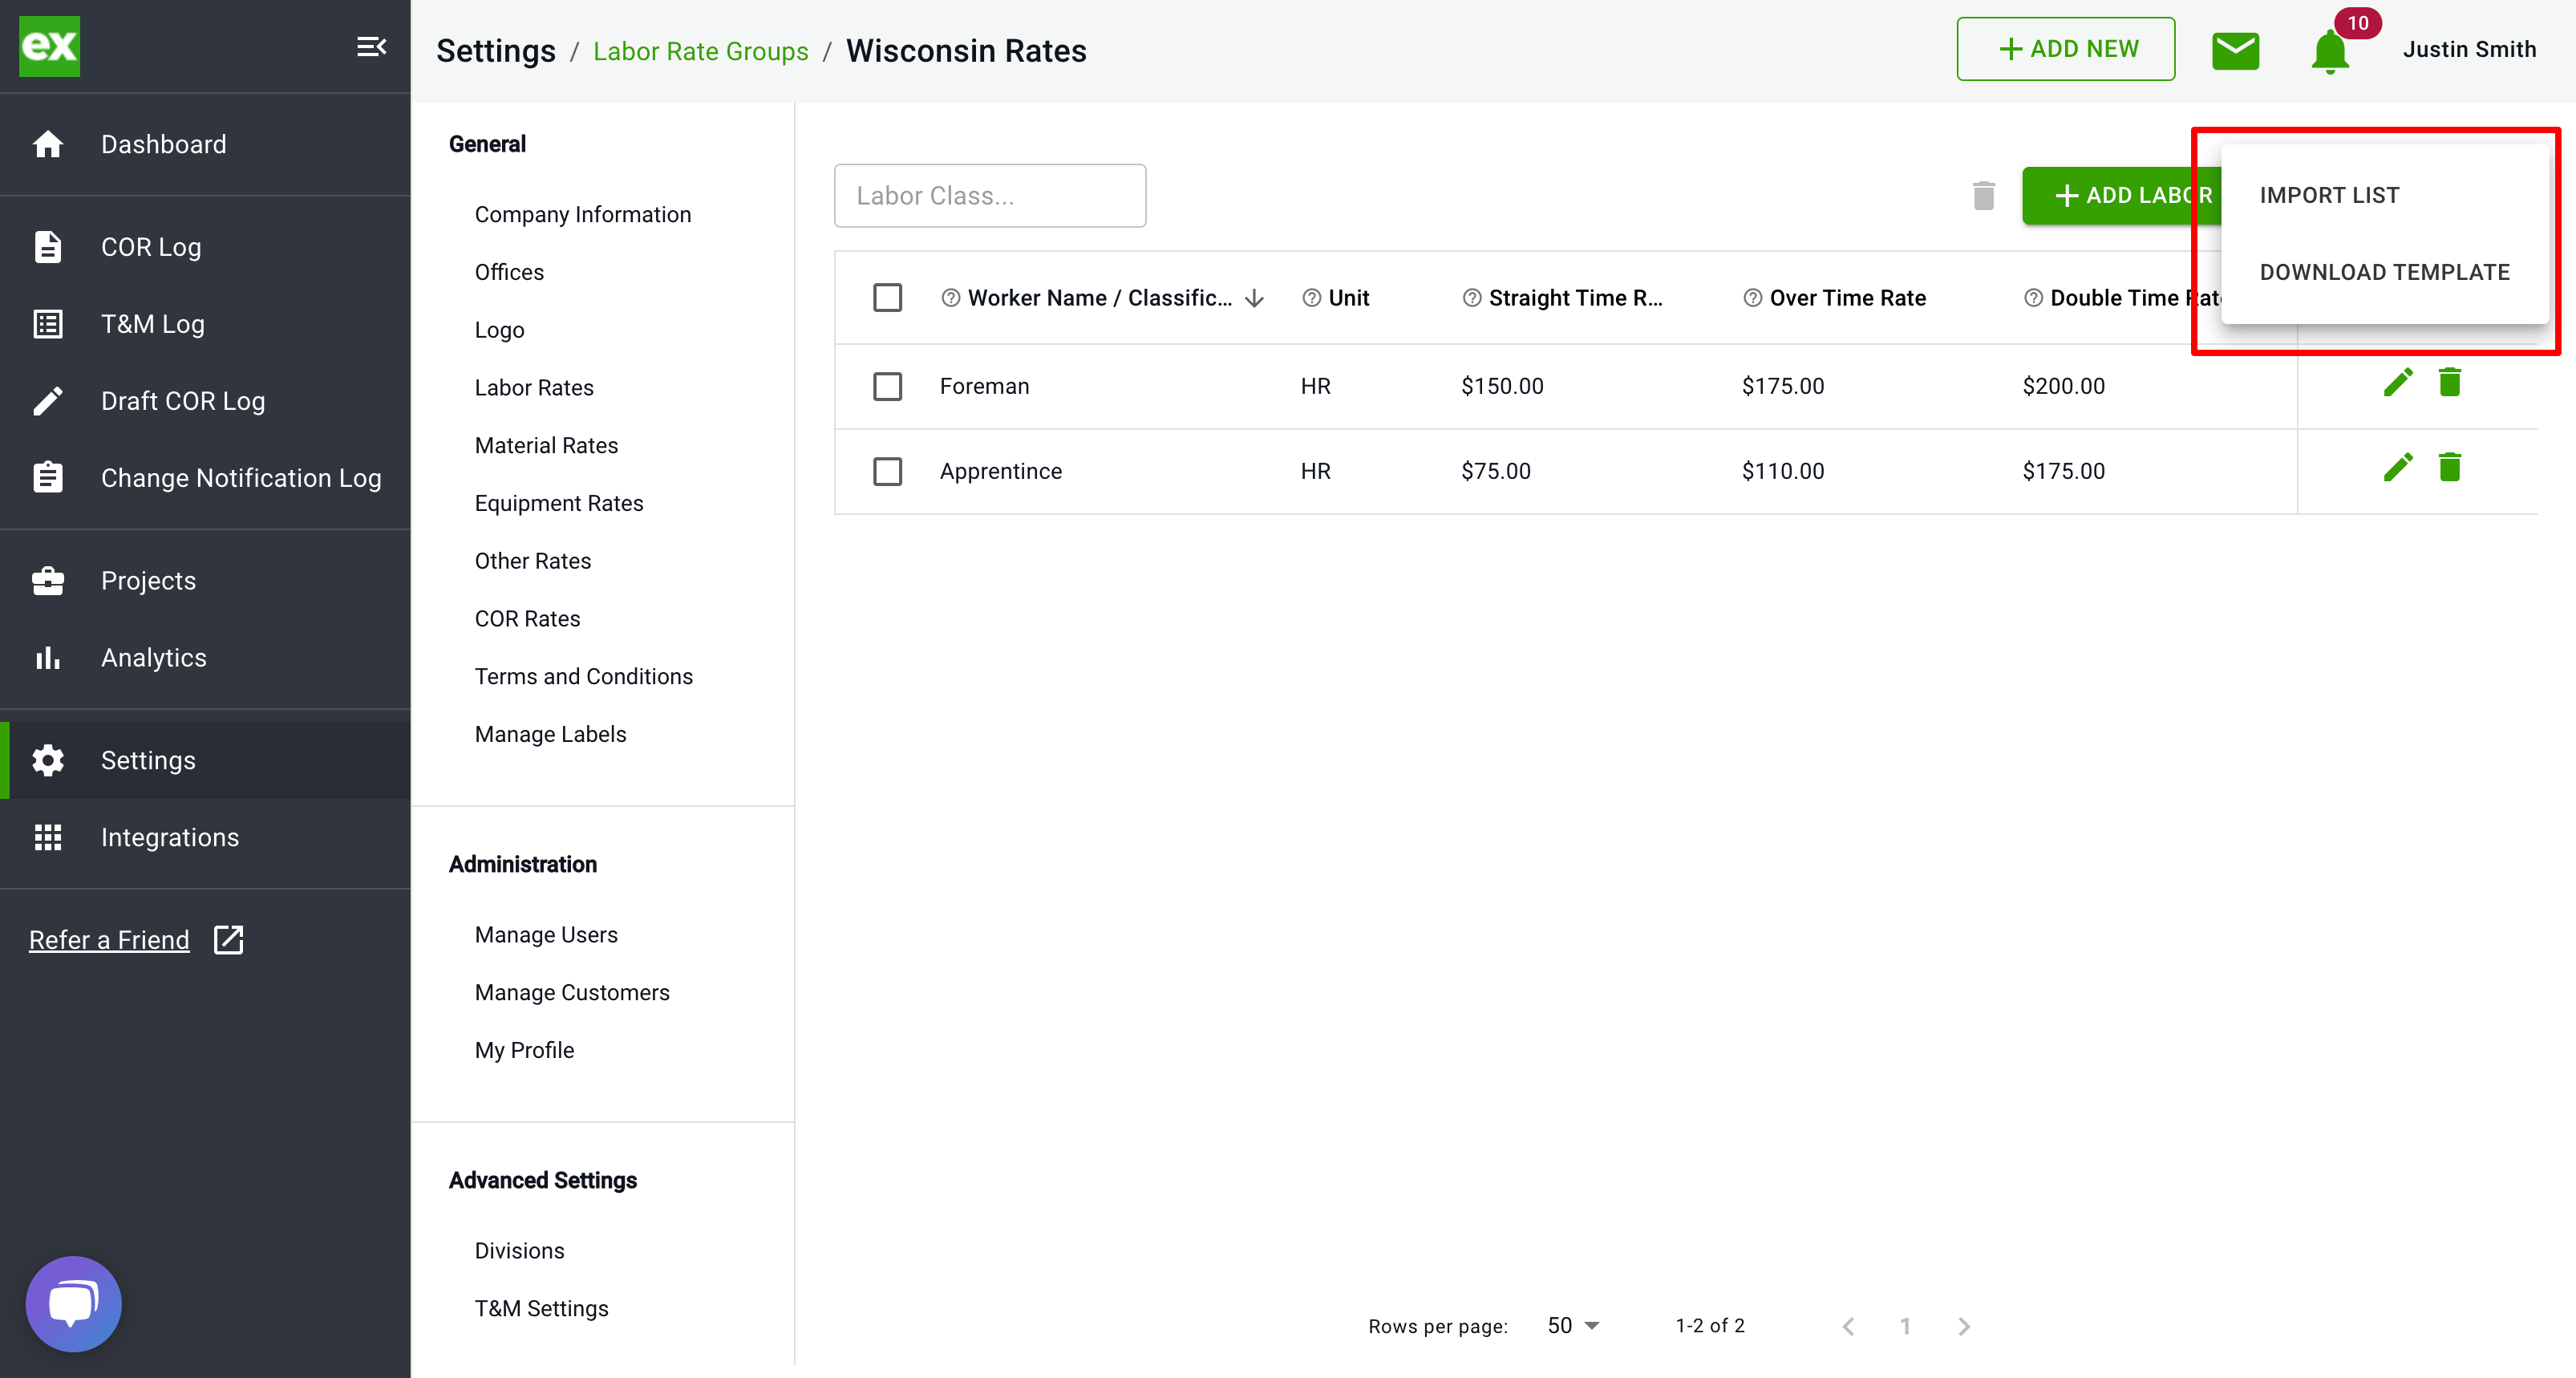
Task: Go to next page chevron
Action: coord(1964,1326)
